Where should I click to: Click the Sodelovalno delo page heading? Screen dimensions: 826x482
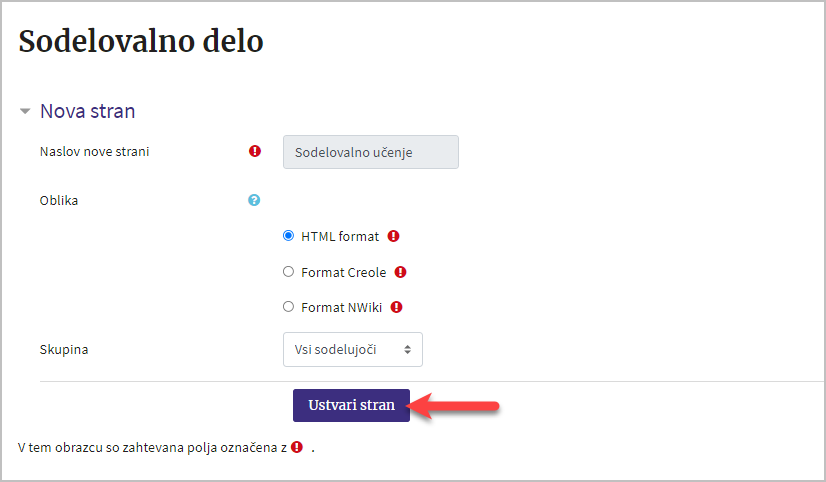tap(141, 41)
